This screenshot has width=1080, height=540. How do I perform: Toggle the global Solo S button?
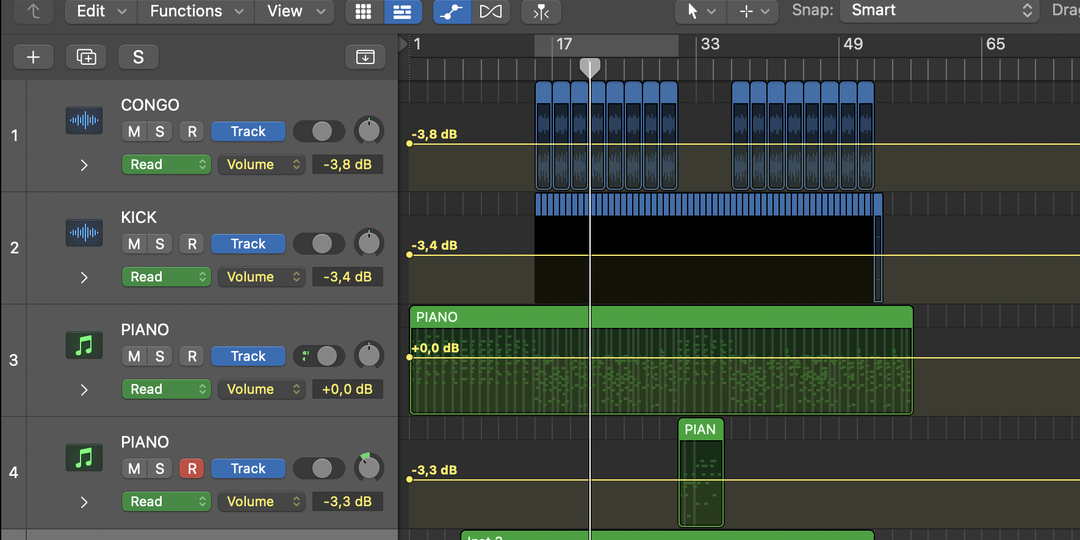pos(138,57)
